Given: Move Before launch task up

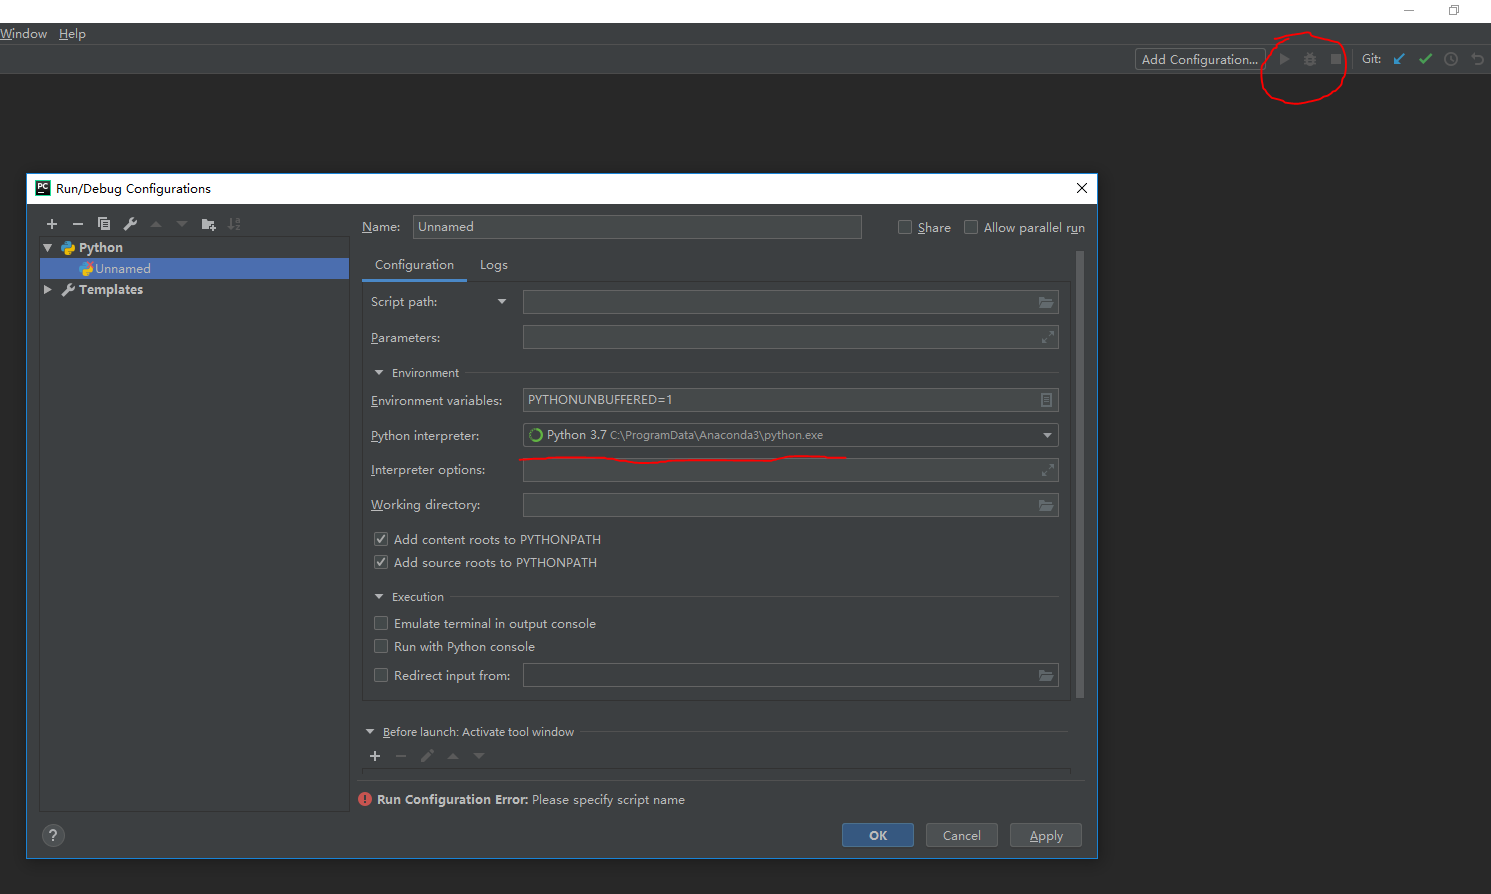Looking at the screenshot, I should pyautogui.click(x=453, y=756).
